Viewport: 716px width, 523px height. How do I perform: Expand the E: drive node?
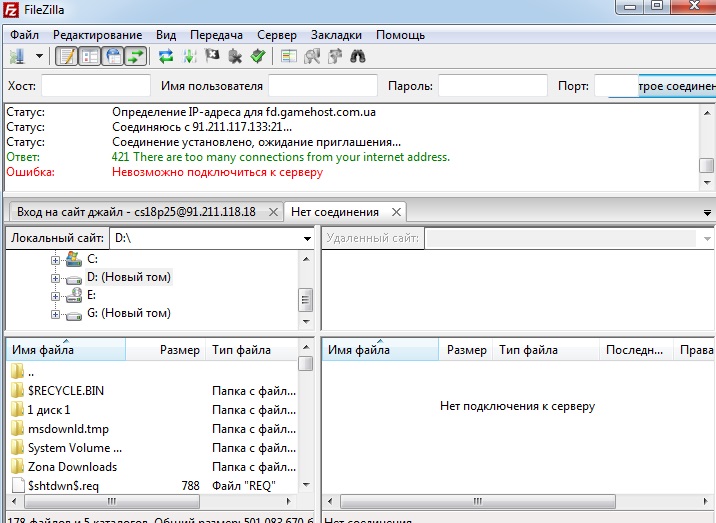(55, 296)
